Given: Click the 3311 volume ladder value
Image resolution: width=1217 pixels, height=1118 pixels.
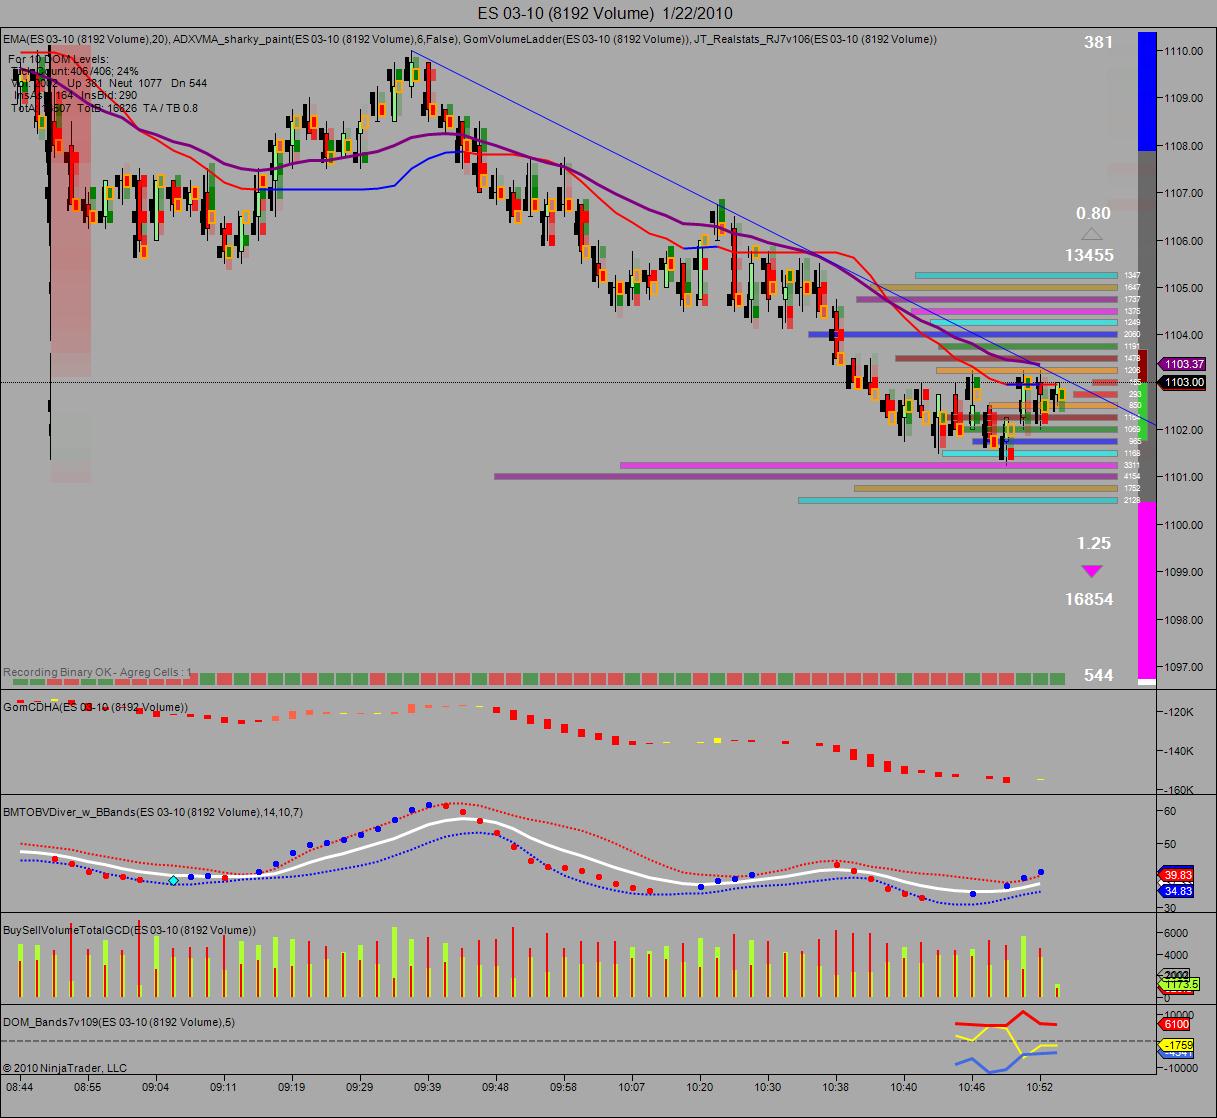Looking at the screenshot, I should (1131, 465).
